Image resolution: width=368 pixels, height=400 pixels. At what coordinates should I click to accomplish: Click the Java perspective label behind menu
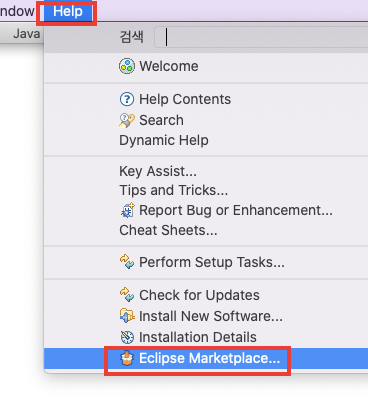pos(26,34)
